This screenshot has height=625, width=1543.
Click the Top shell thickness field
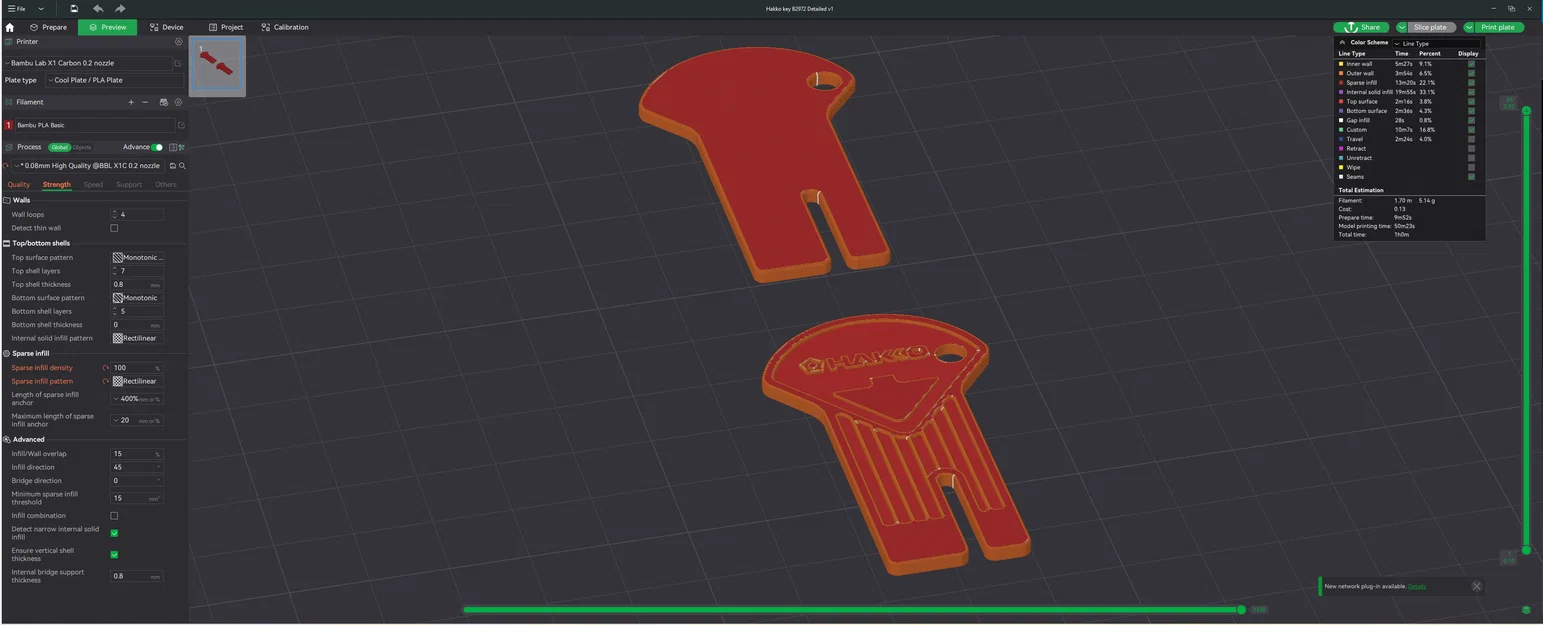(137, 285)
